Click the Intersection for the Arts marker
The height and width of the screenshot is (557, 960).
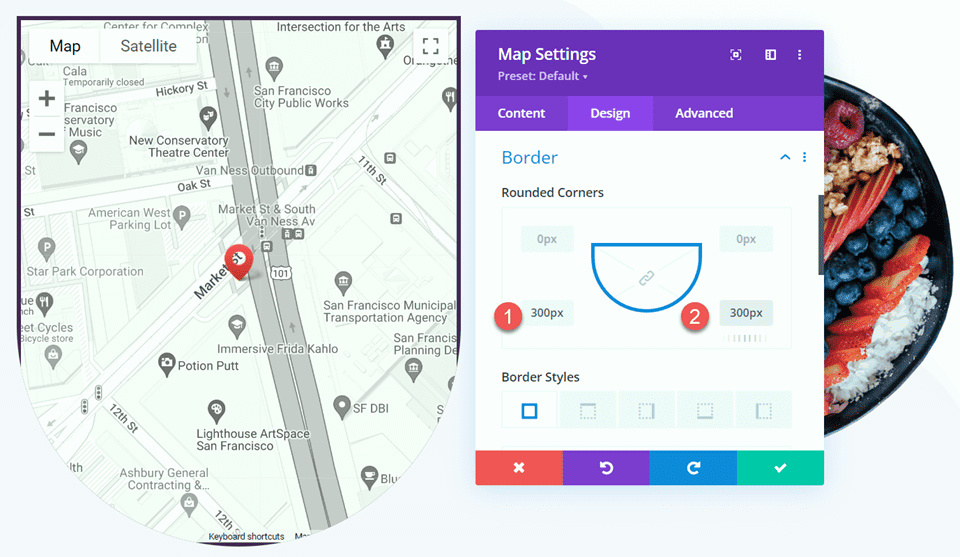[x=385, y=47]
